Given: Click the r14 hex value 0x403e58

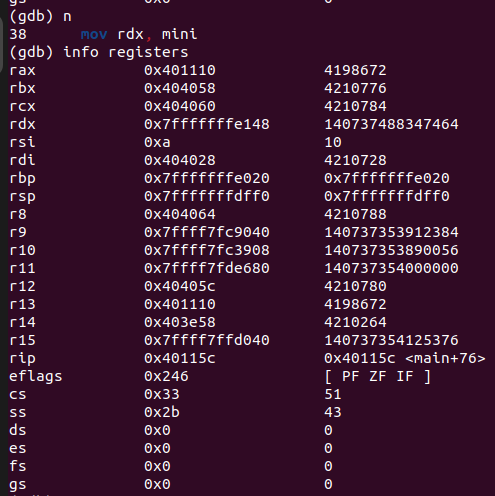Looking at the screenshot, I should (x=180, y=322).
